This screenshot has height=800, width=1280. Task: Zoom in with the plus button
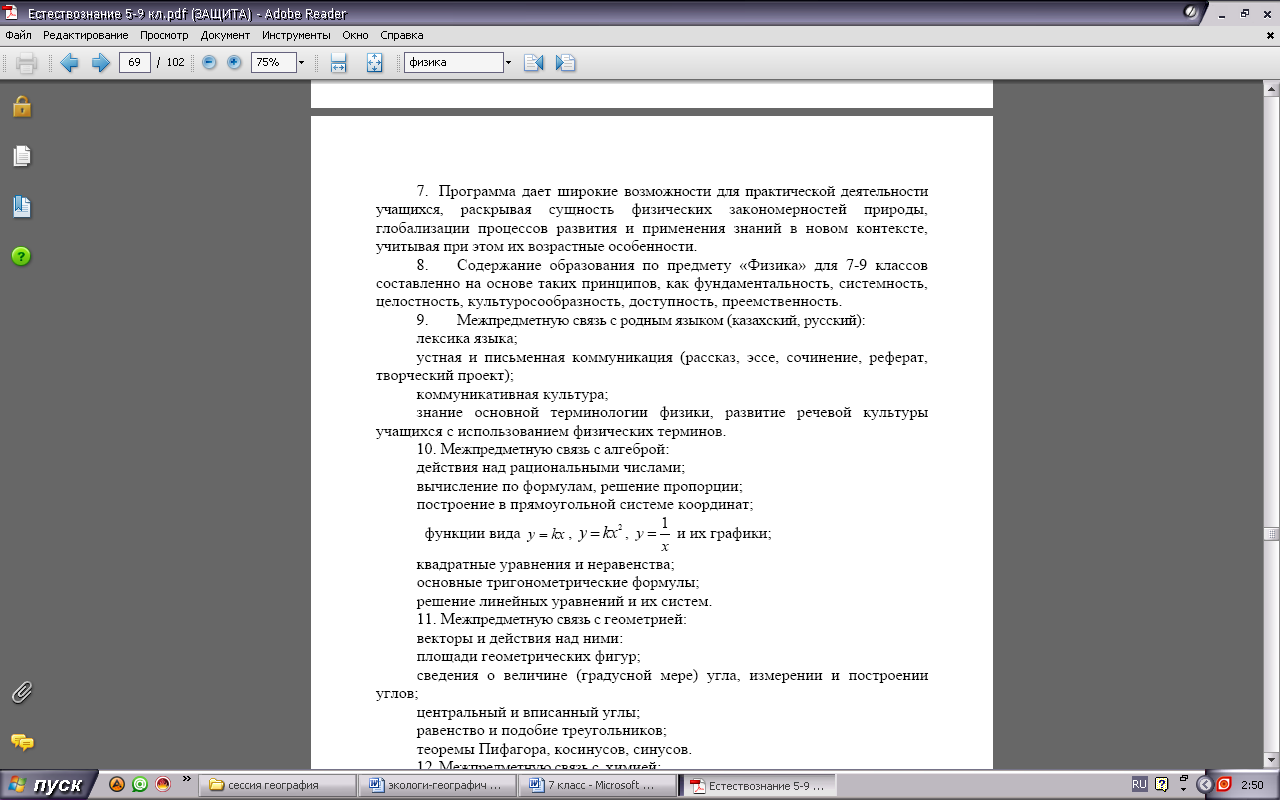coord(234,62)
